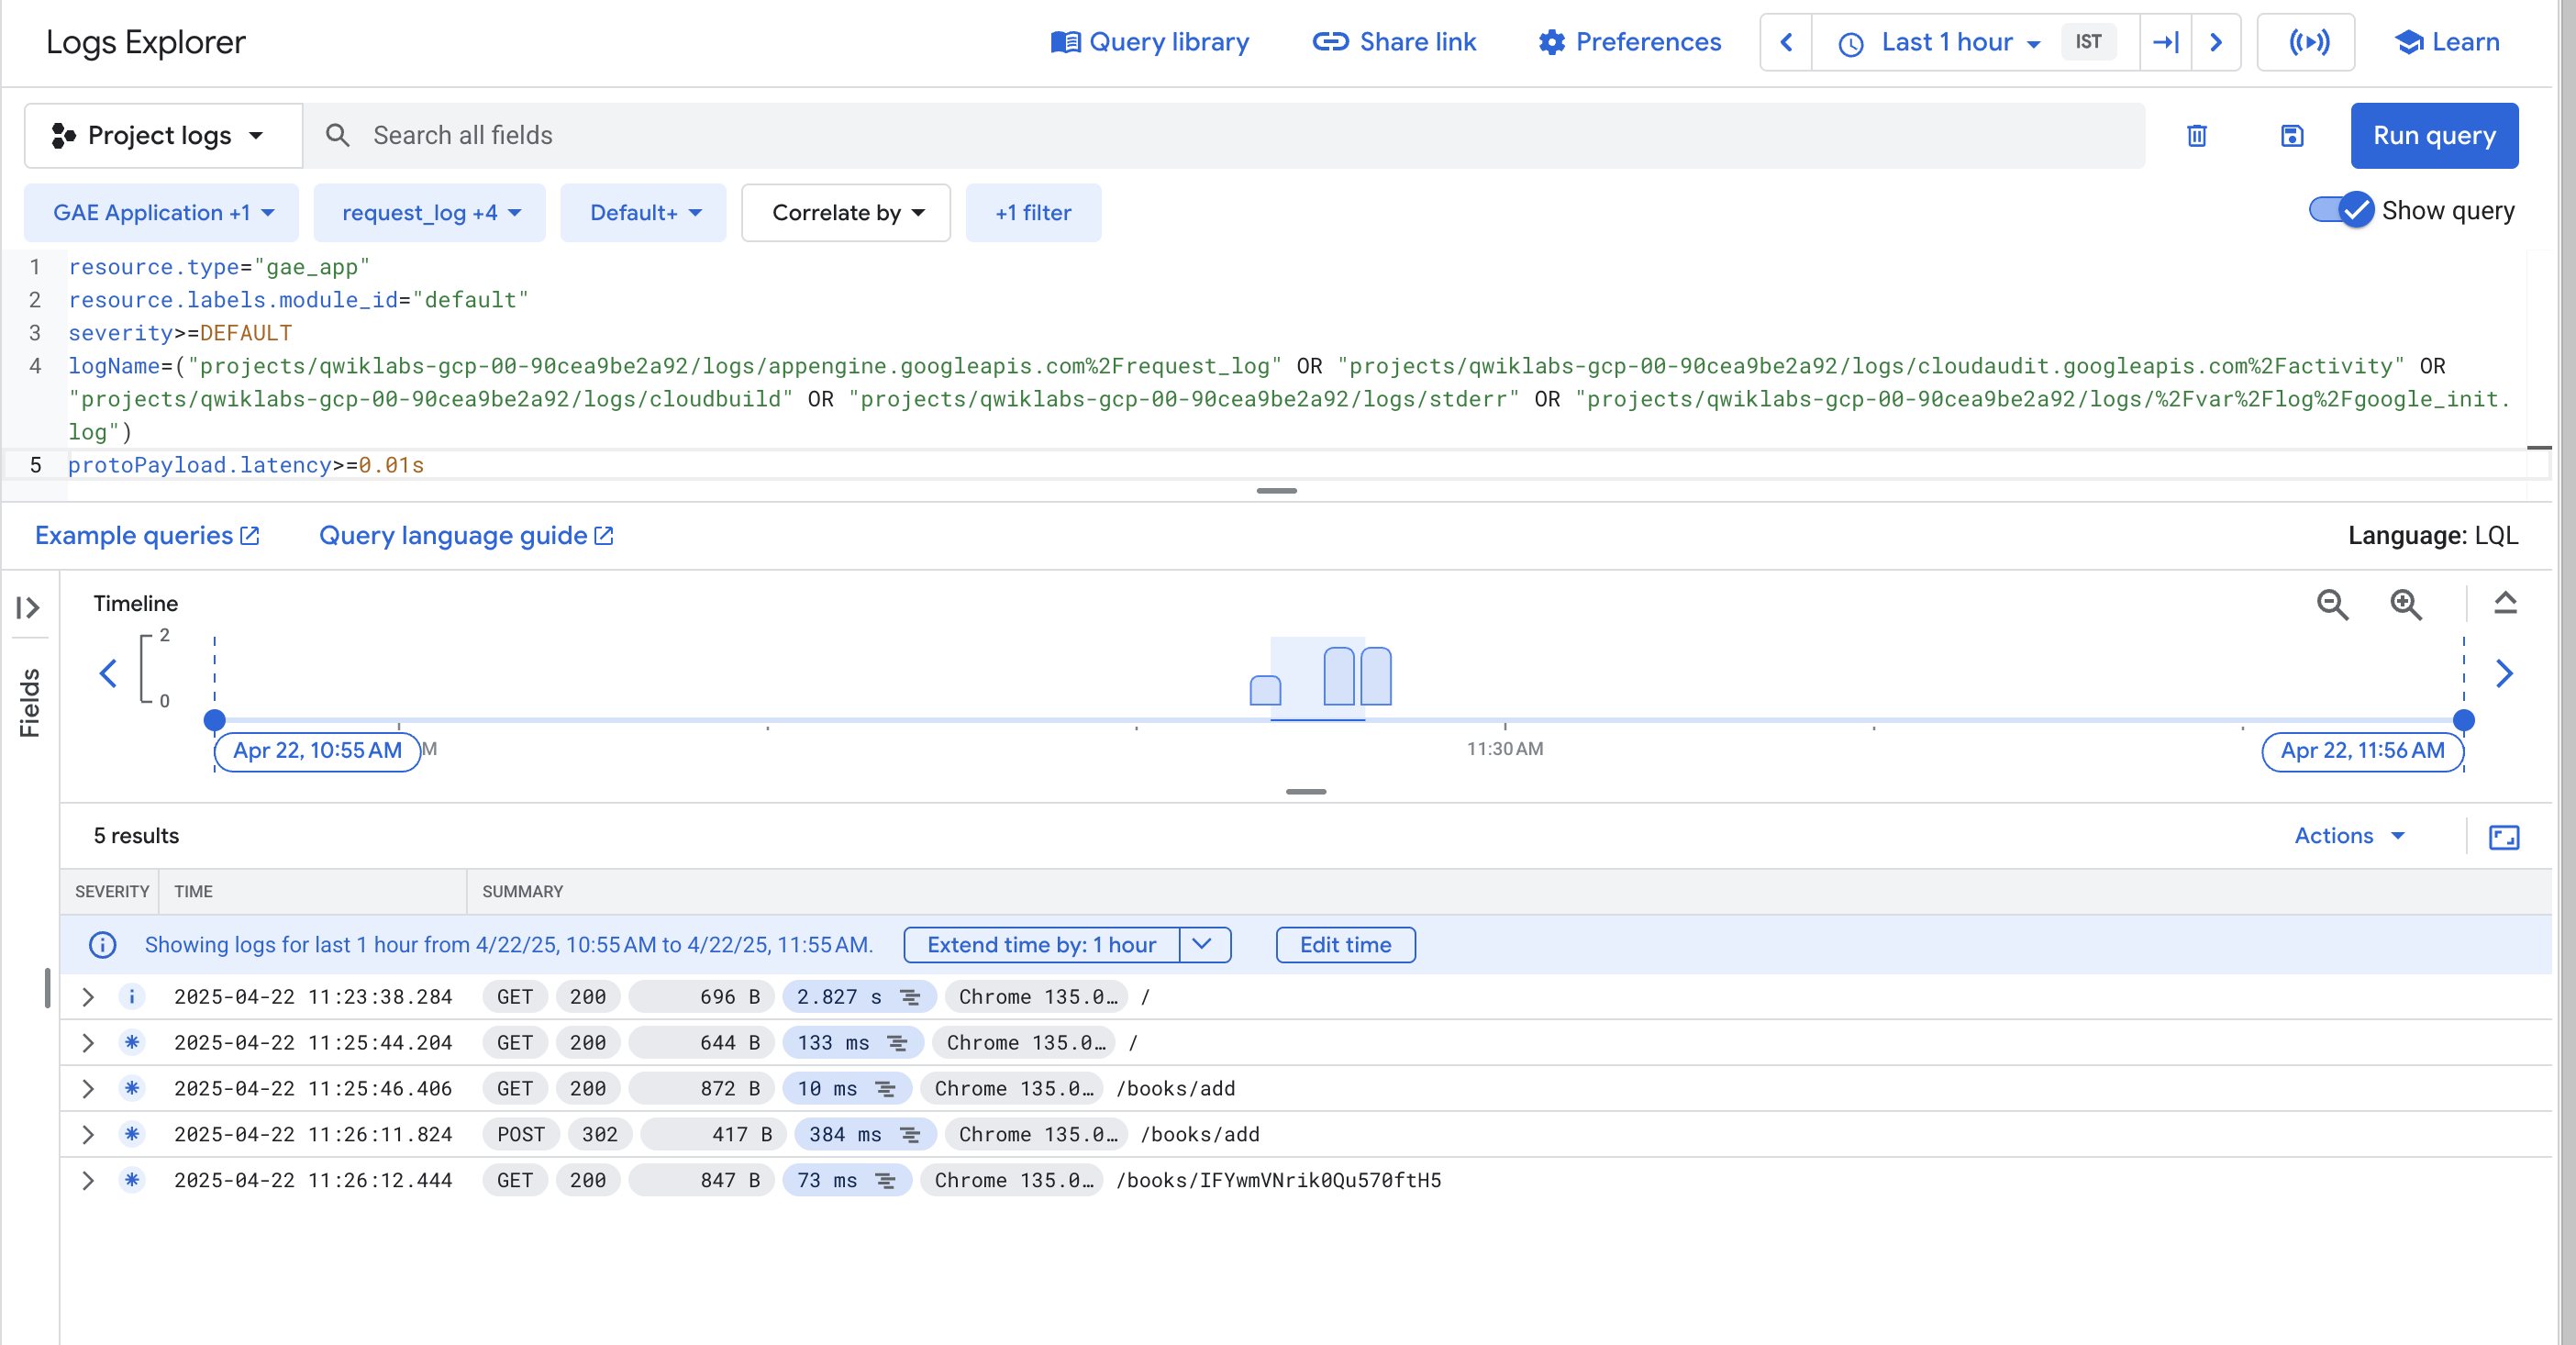Open Example queries link
This screenshot has height=1345, width=2576.
click(x=147, y=535)
